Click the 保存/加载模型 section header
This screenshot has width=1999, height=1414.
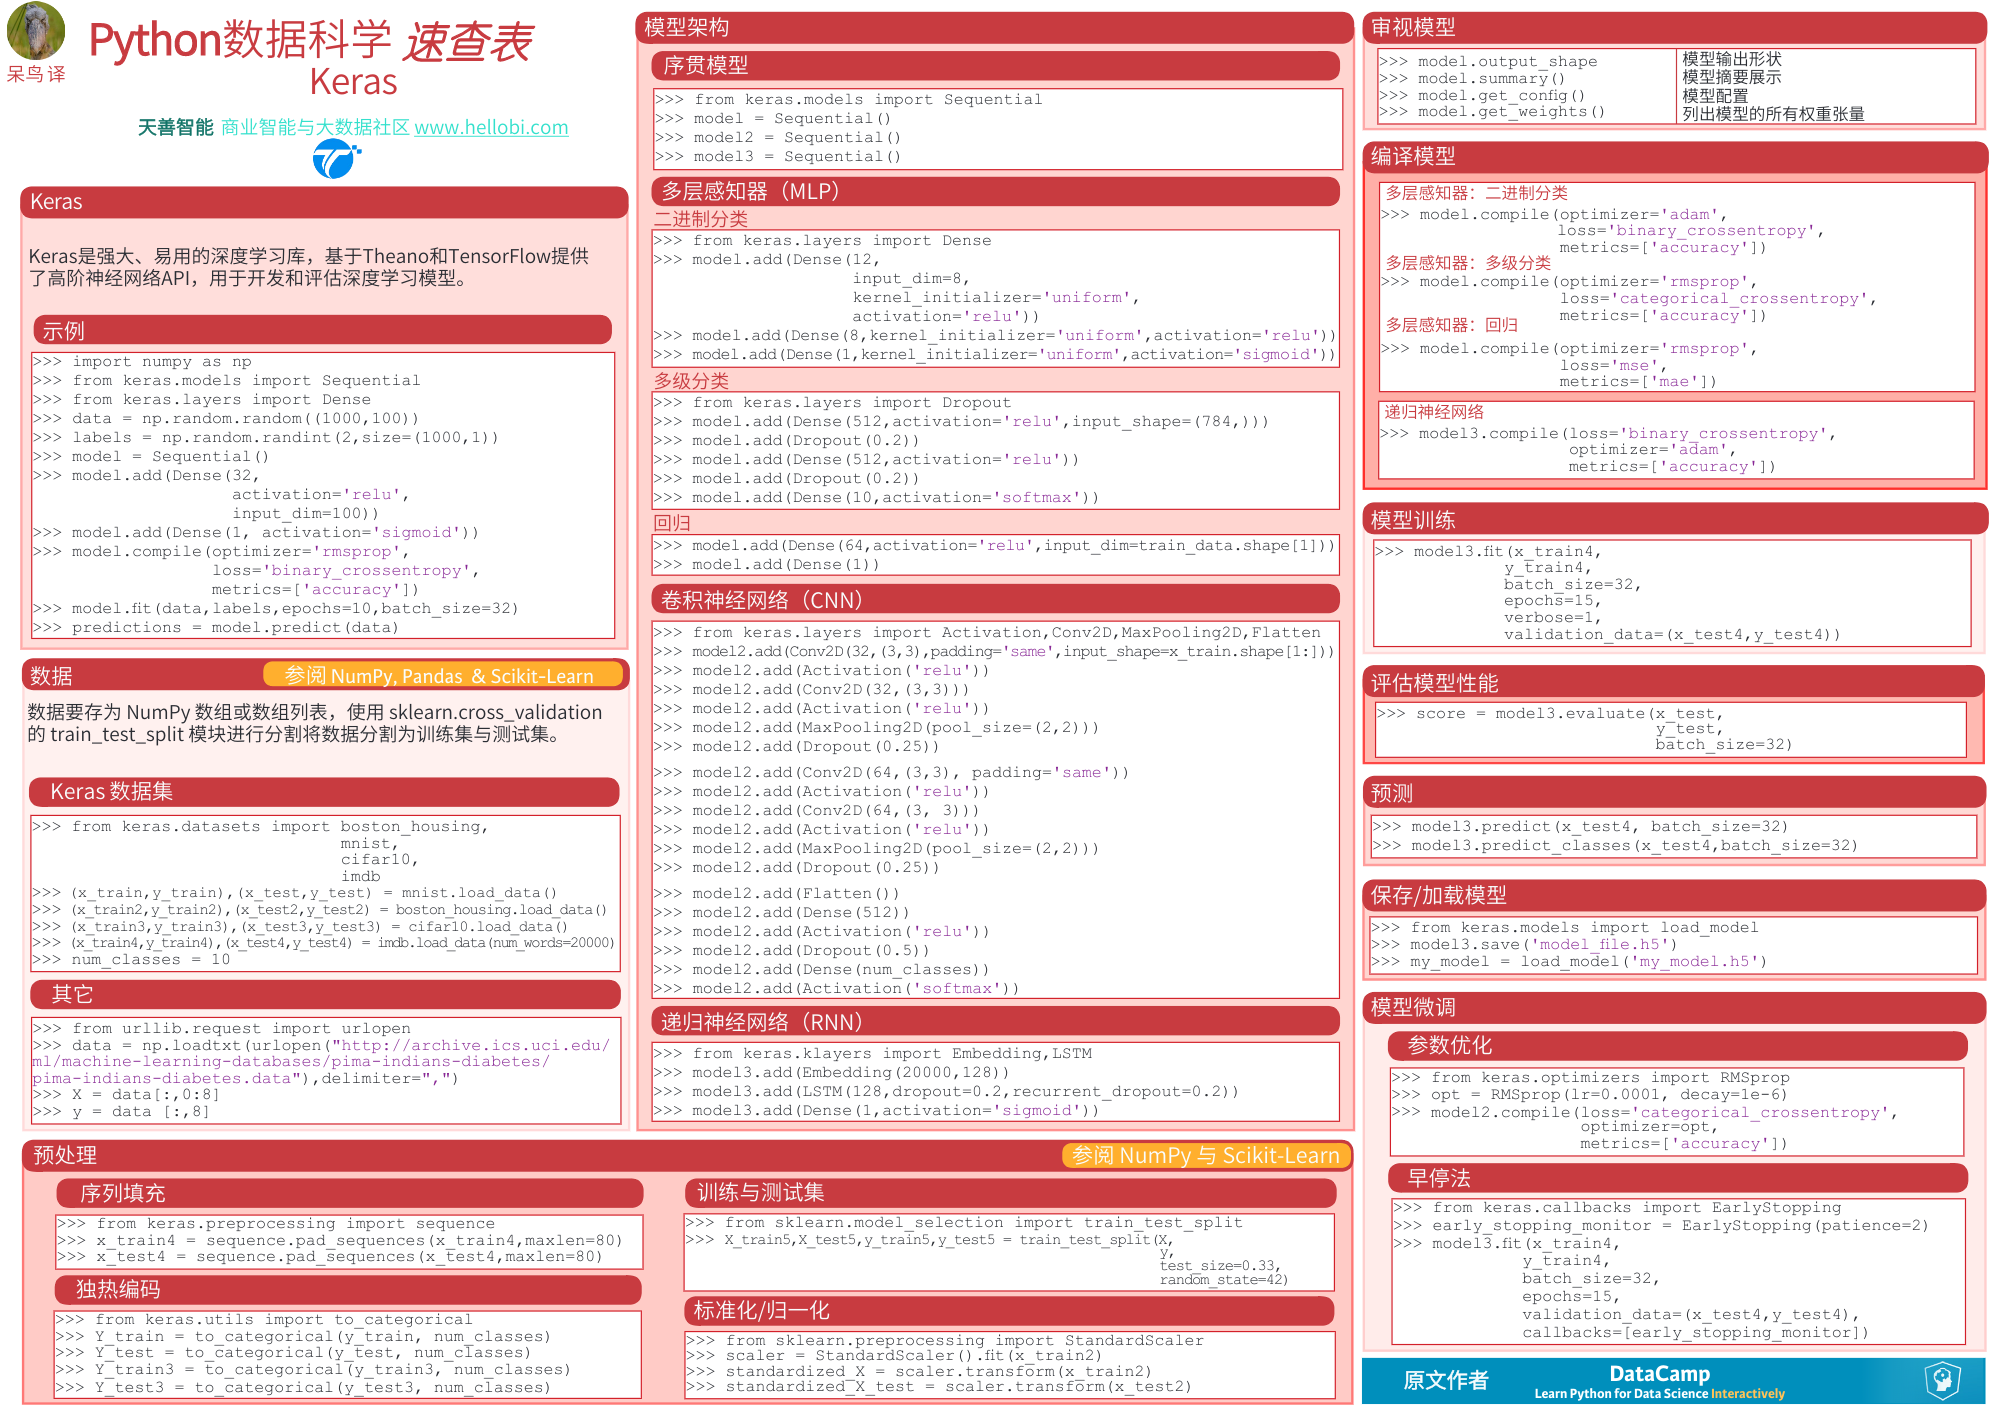pyautogui.click(x=1438, y=895)
